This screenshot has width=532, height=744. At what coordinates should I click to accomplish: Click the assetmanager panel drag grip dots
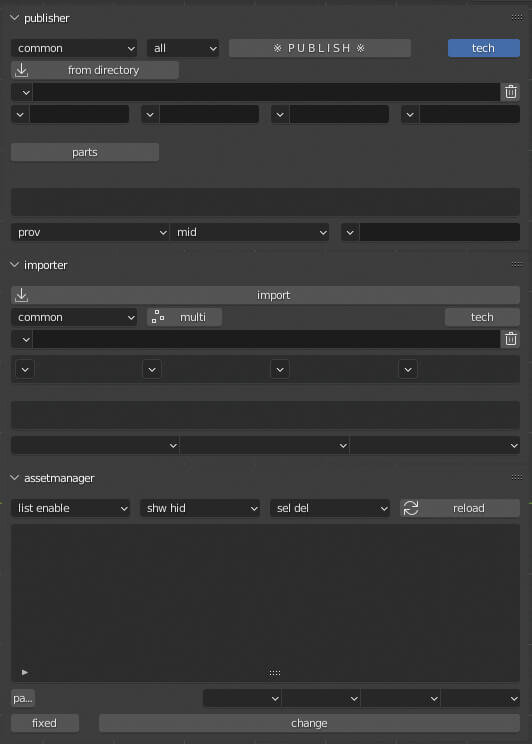tap(517, 477)
